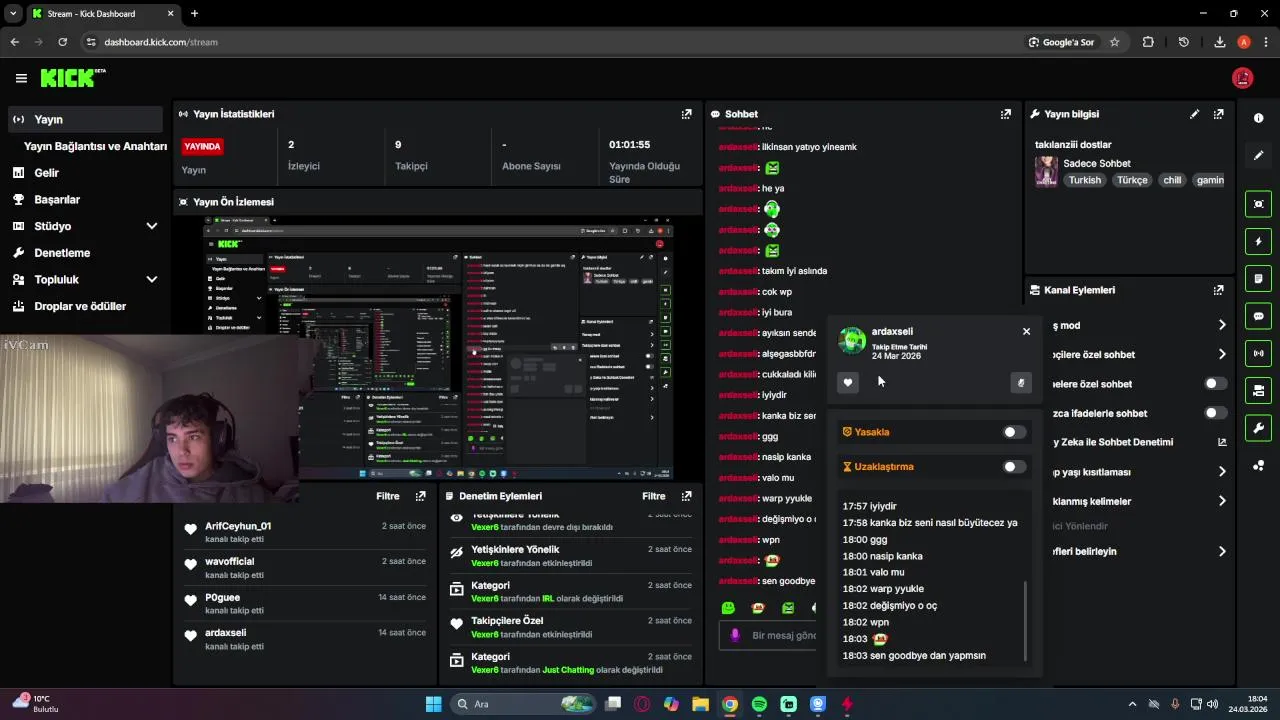Open the 'yaşı kısıtlaması' row chevron
The height and width of the screenshot is (720, 1280).
(1222, 471)
